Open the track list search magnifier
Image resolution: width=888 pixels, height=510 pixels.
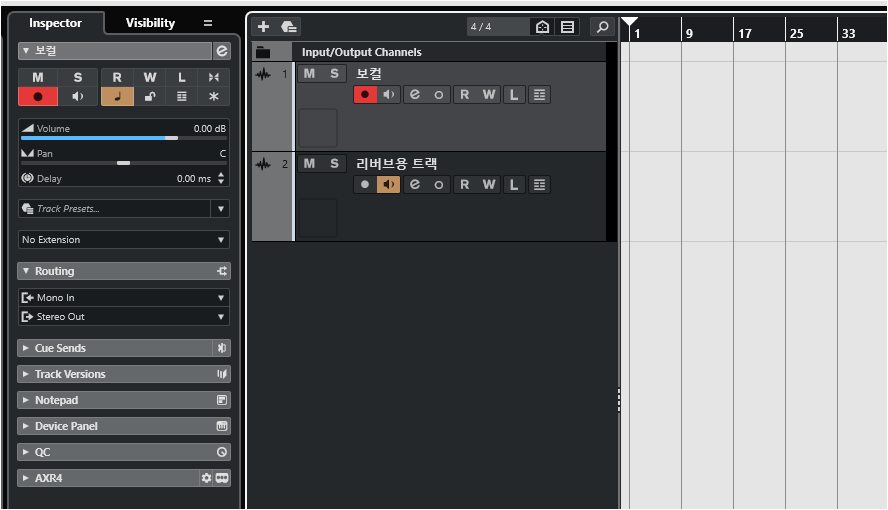tap(602, 27)
